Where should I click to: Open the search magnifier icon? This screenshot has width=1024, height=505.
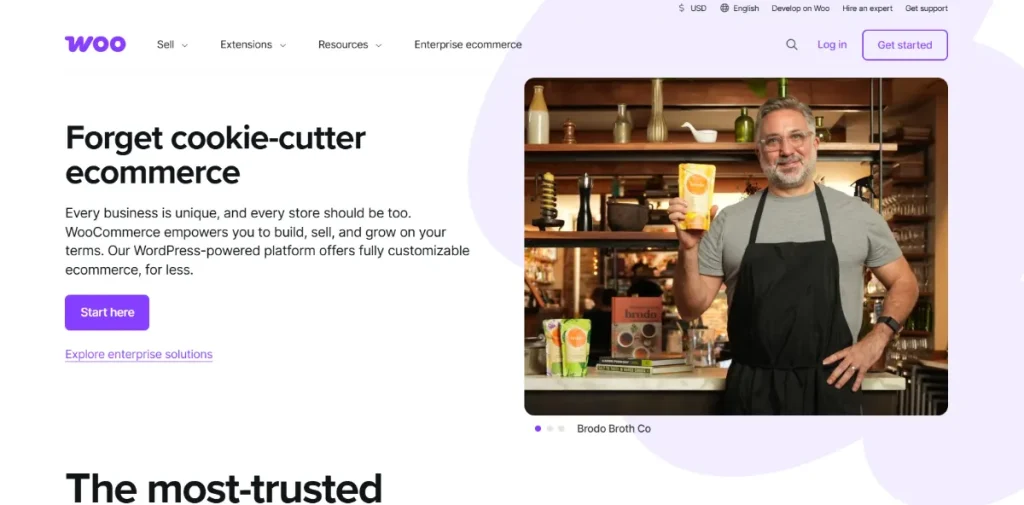(x=792, y=44)
